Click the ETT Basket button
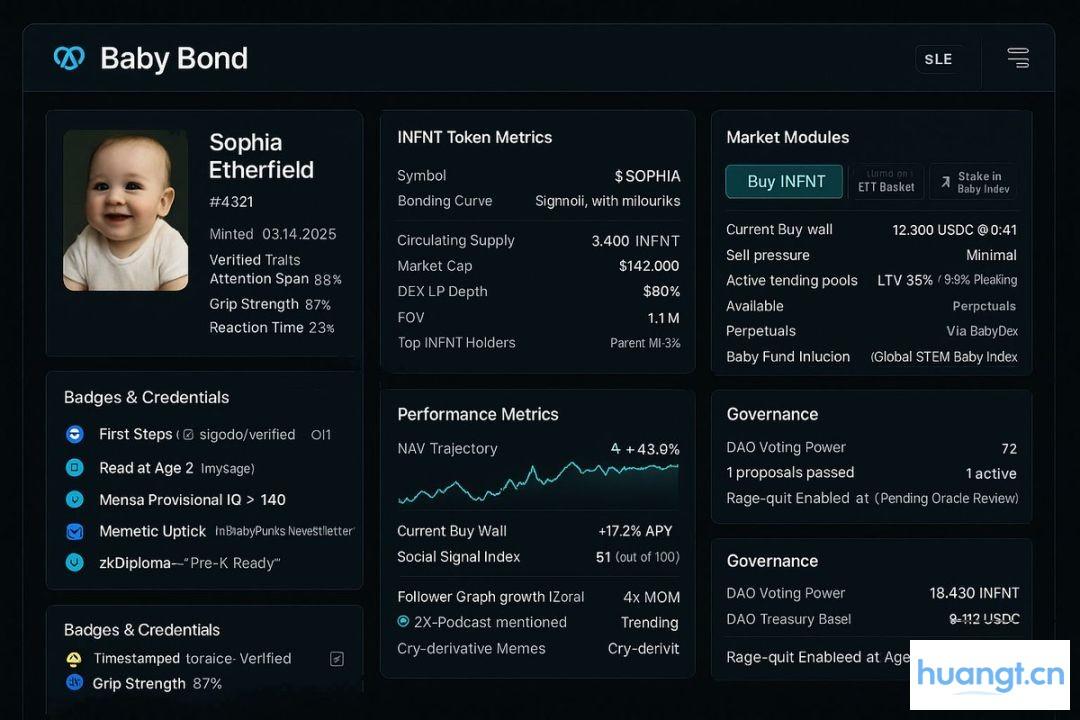This screenshot has width=1080, height=720. click(886, 181)
